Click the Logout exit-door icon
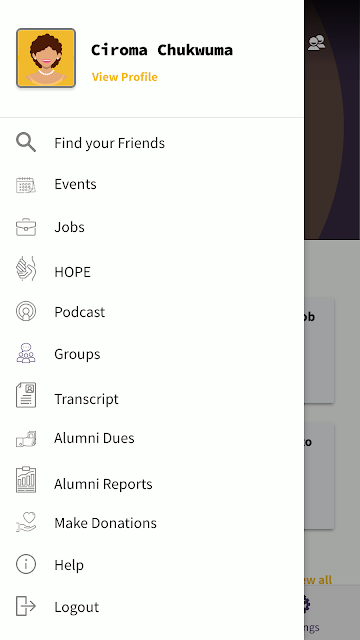This screenshot has height=640, width=360. click(x=26, y=606)
